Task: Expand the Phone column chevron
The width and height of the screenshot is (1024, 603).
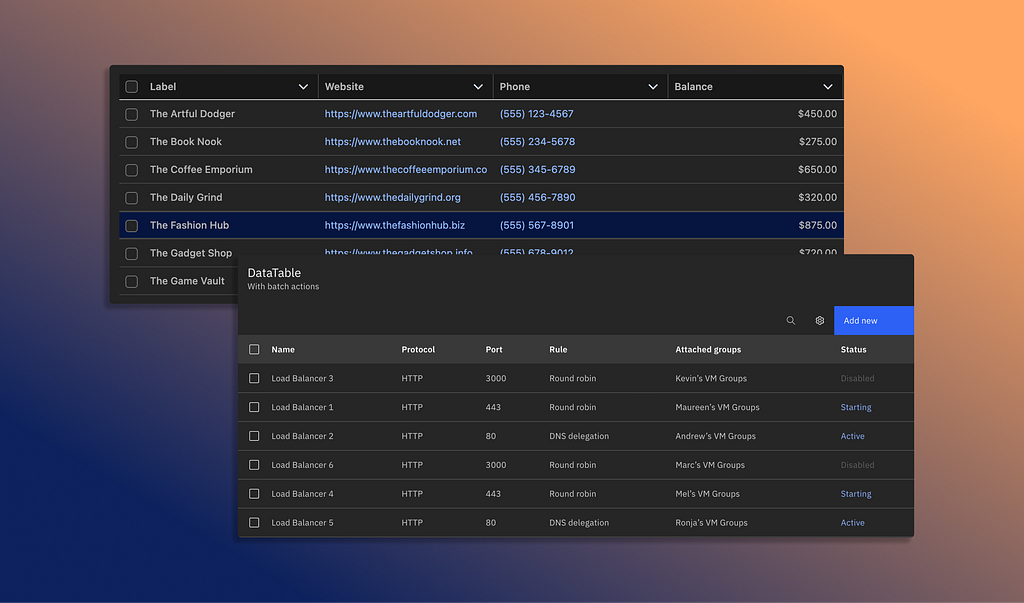Action: click(x=653, y=87)
